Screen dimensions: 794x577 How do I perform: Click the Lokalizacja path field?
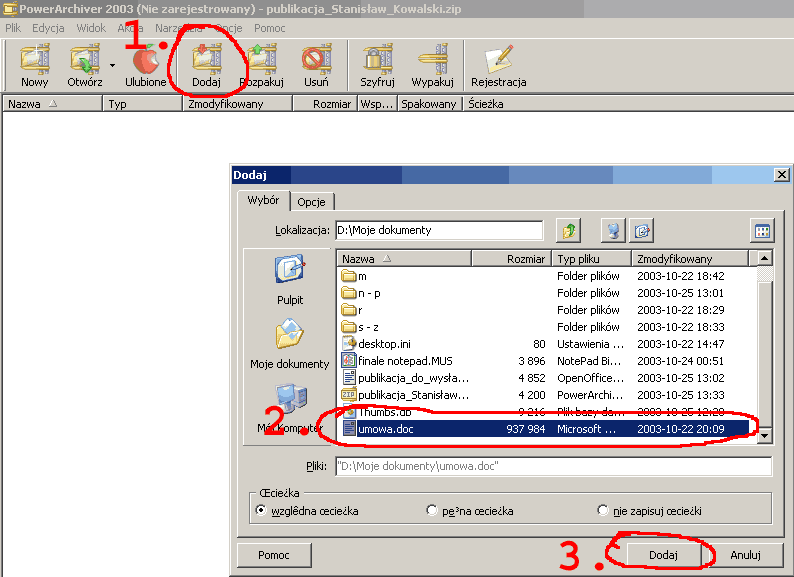point(439,230)
